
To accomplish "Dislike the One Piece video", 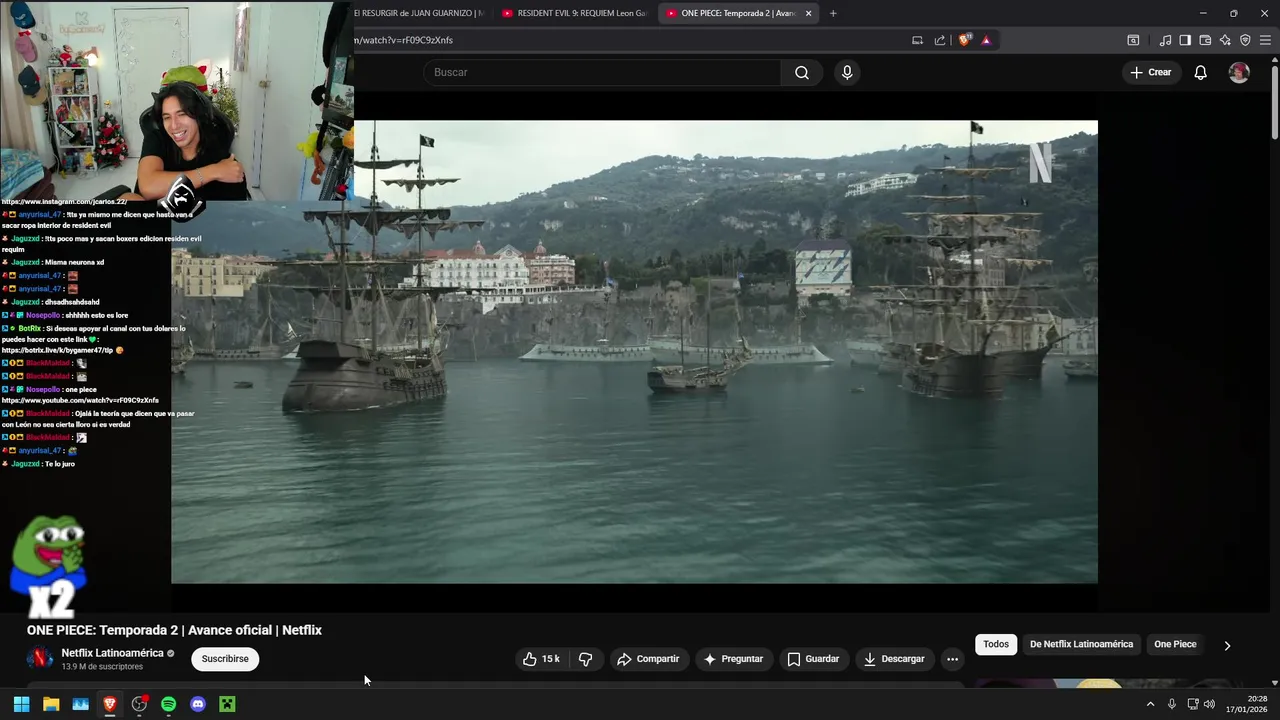I will click(586, 659).
